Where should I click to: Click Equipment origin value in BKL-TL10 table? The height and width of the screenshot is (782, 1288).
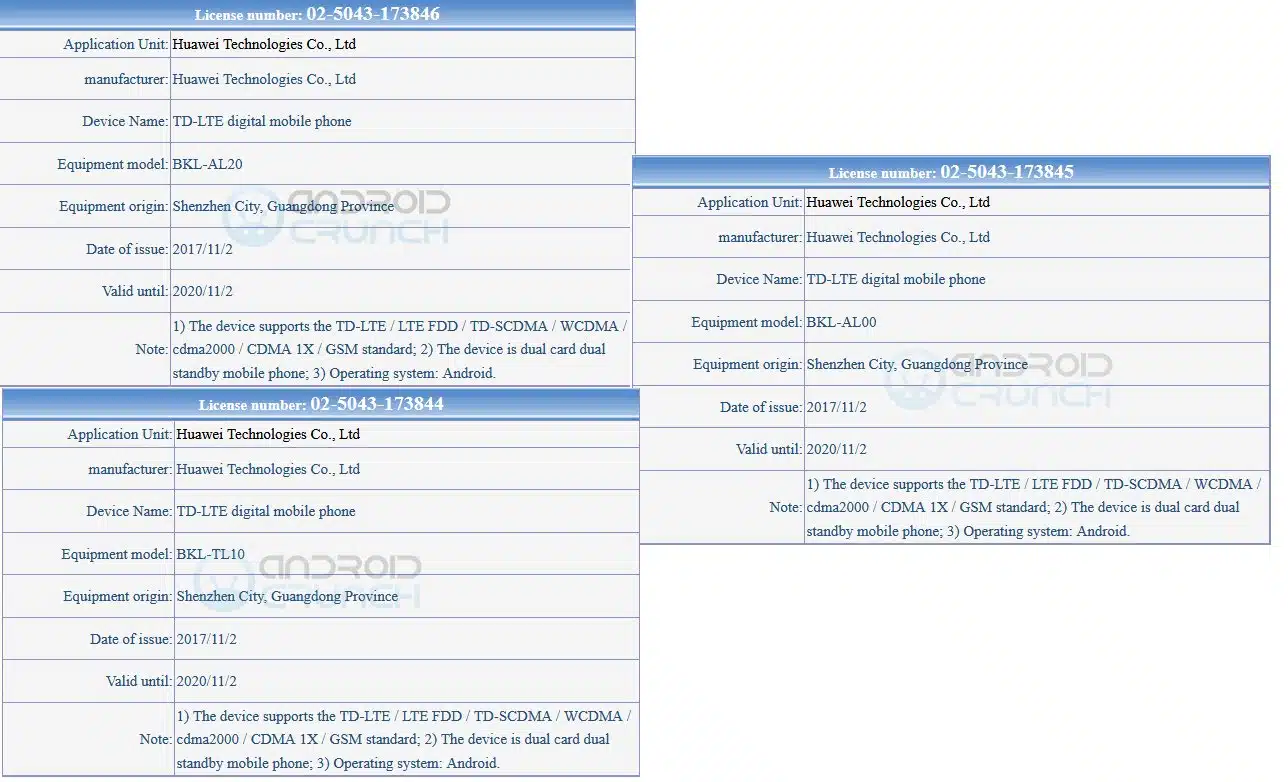(x=287, y=596)
